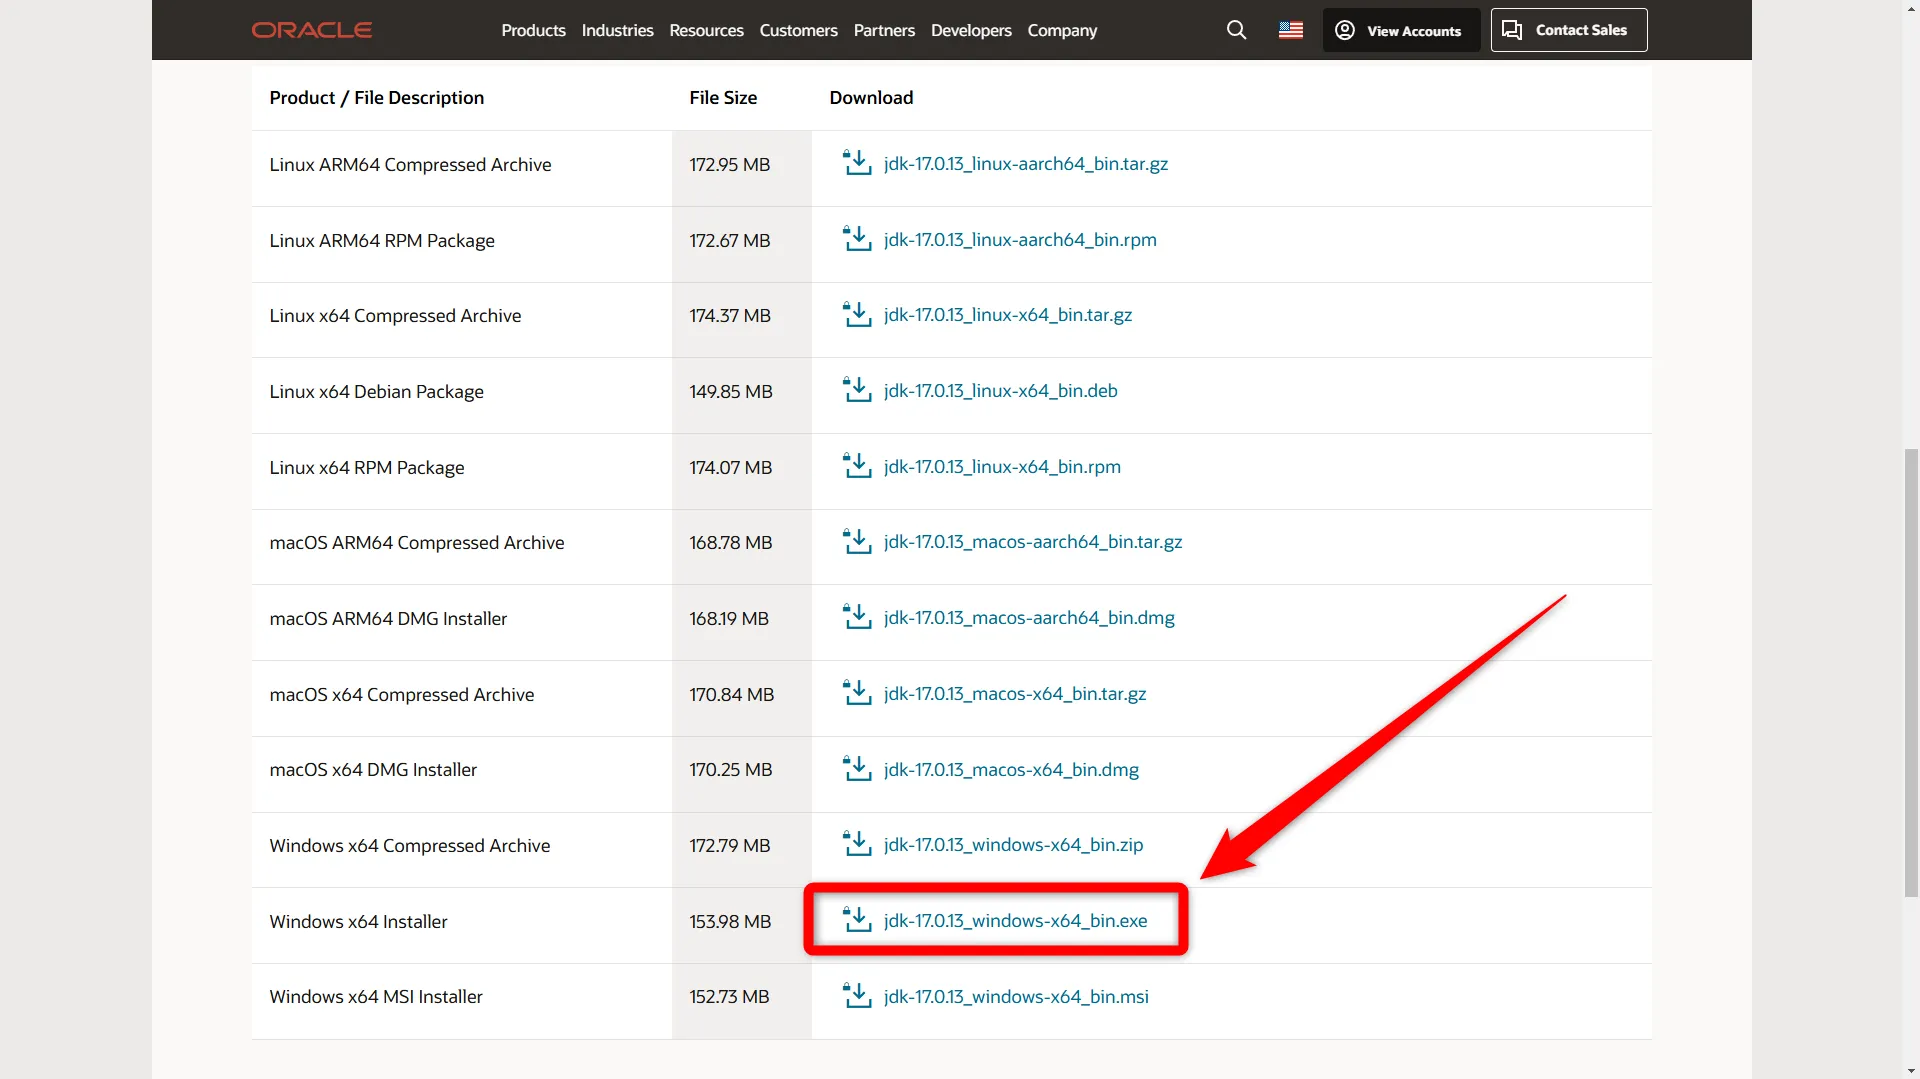The height and width of the screenshot is (1079, 1920).
Task: Download jdk-17.0.13_macos-aarch64_bin.tar.gz link
Action: tap(1033, 541)
